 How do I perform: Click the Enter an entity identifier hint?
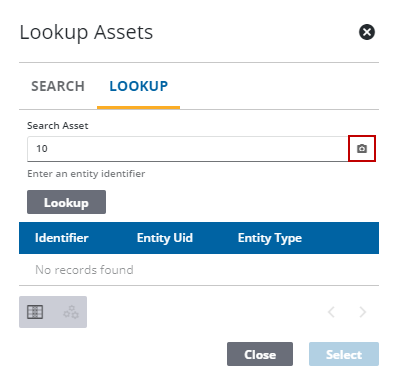86,174
